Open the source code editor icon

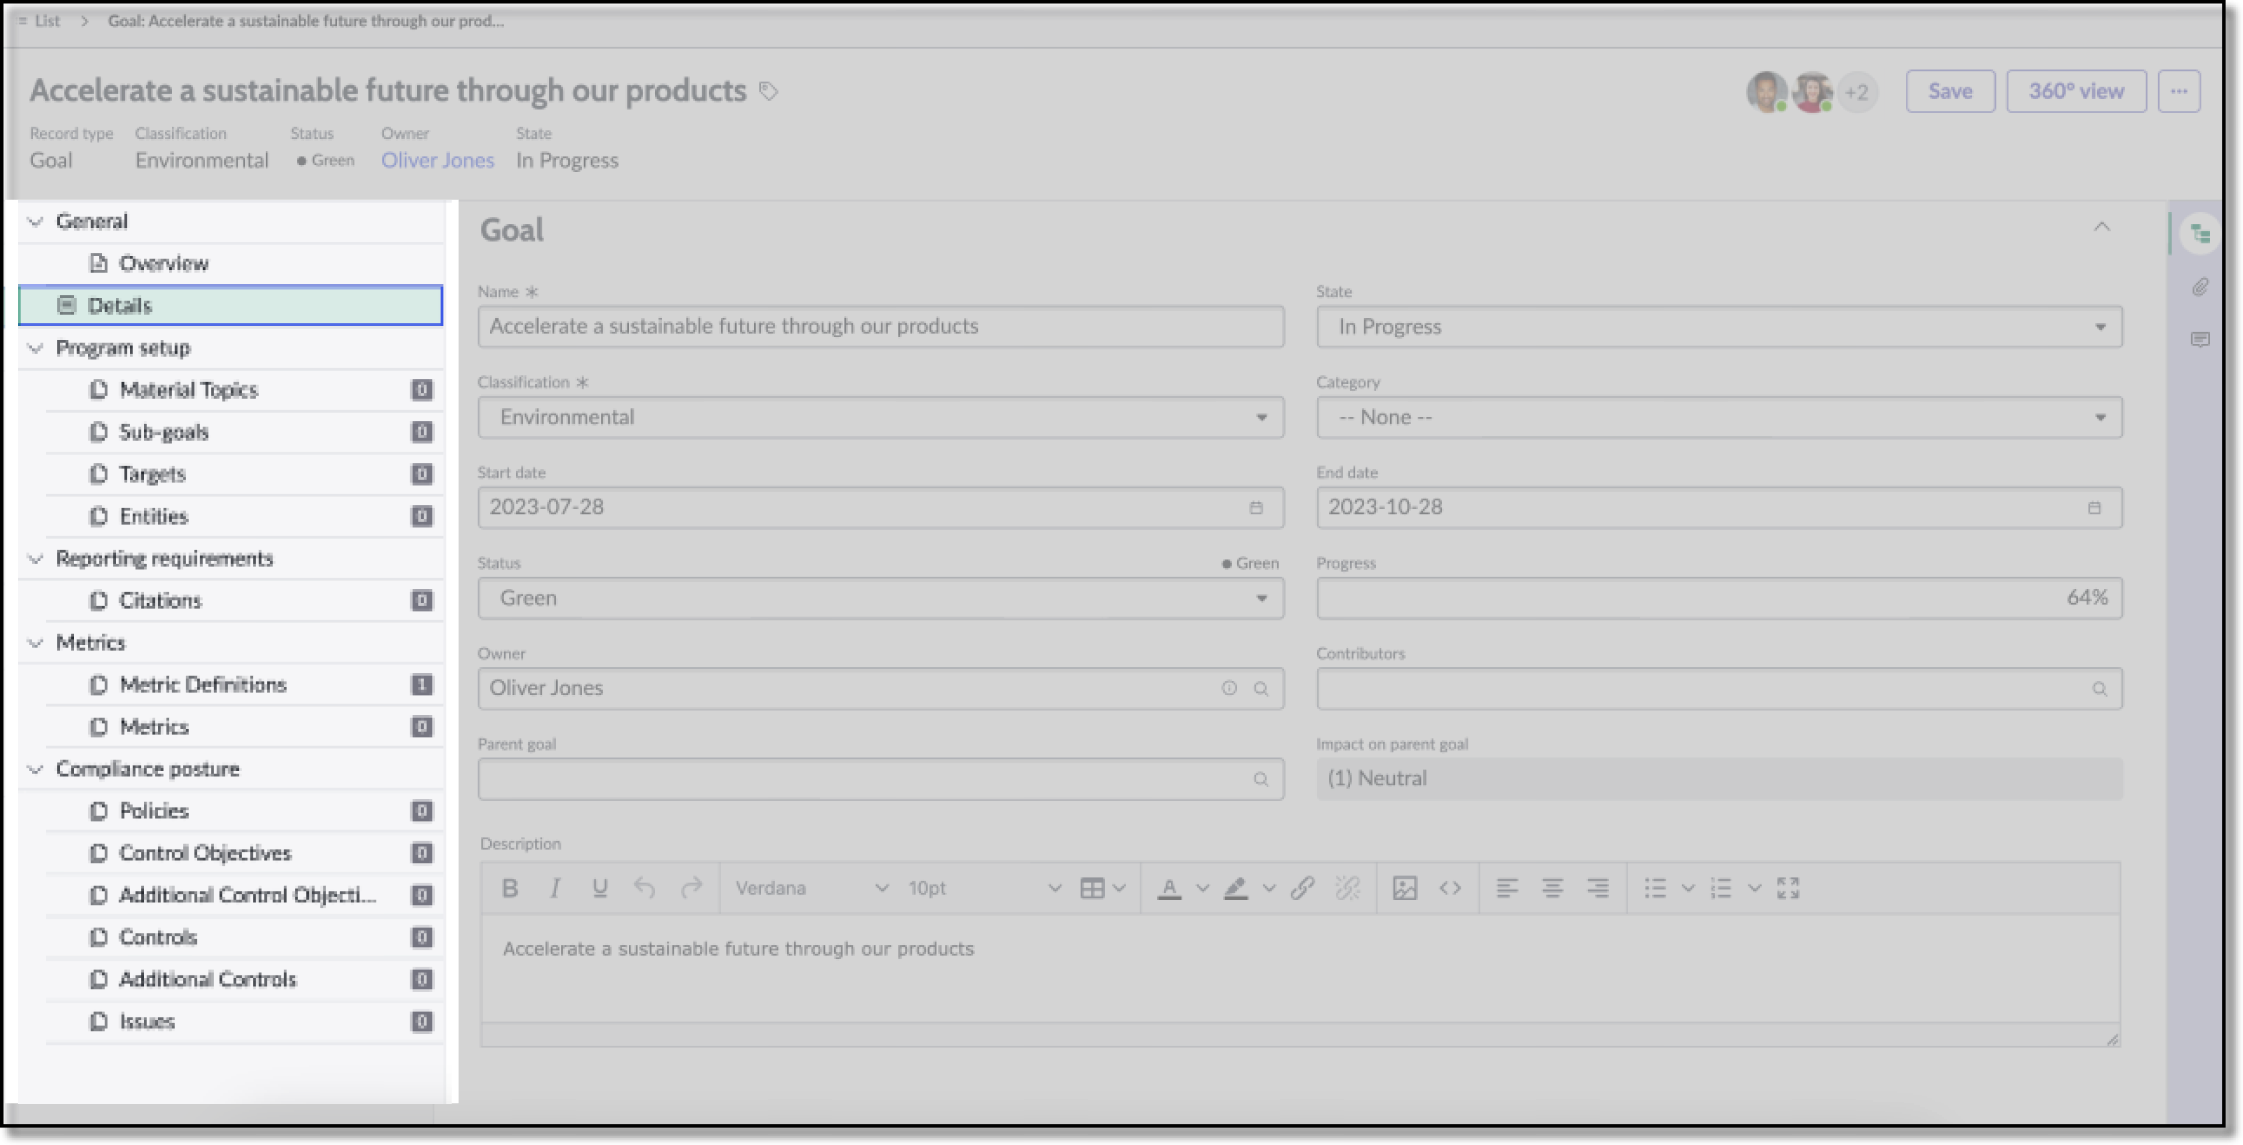[x=1450, y=887]
